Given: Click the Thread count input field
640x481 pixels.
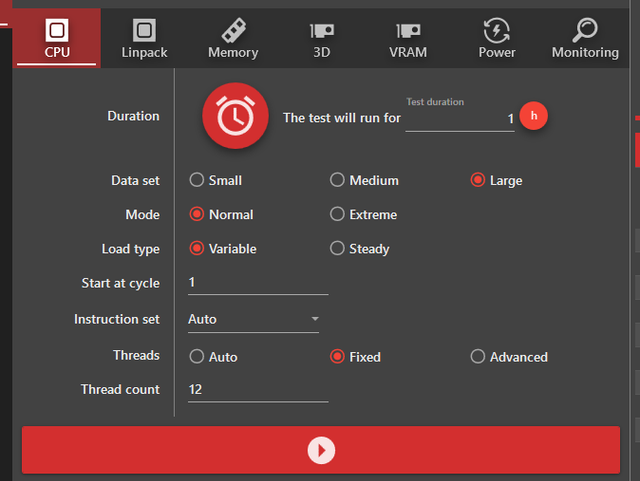Looking at the screenshot, I should [257, 389].
